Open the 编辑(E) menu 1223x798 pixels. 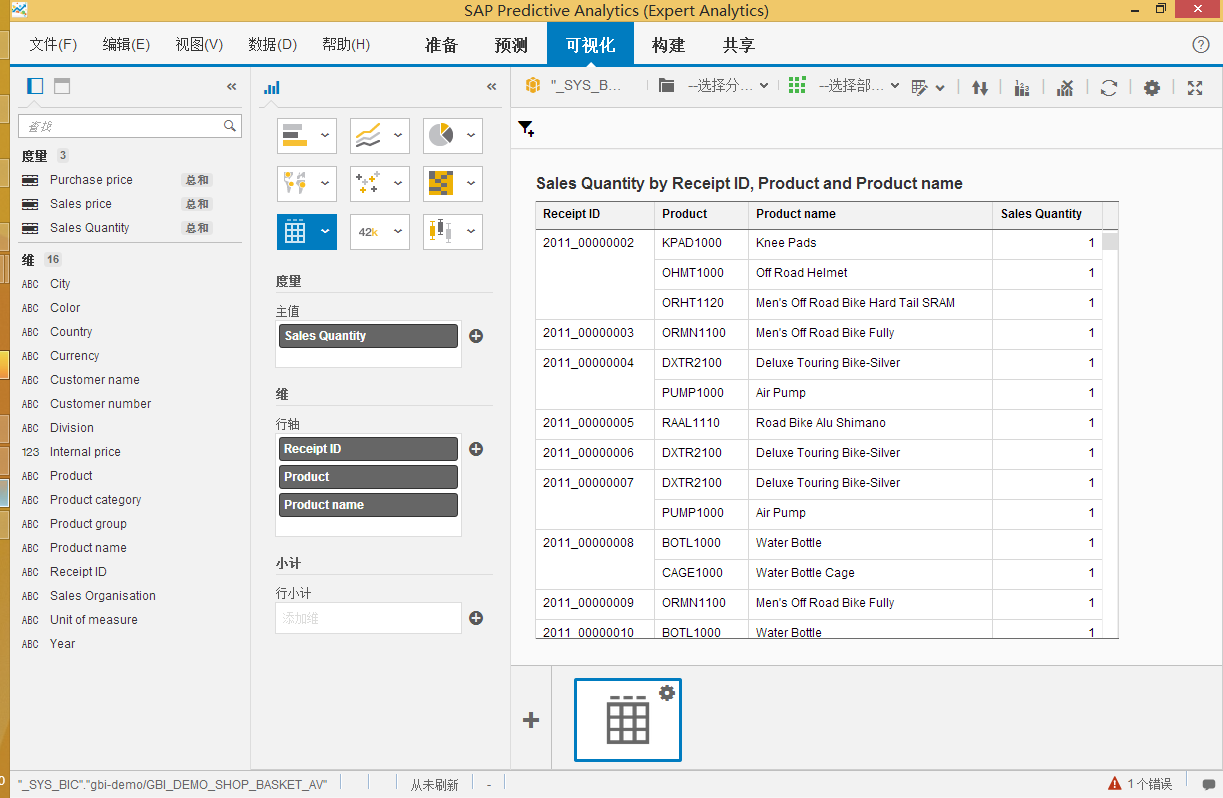pos(126,45)
